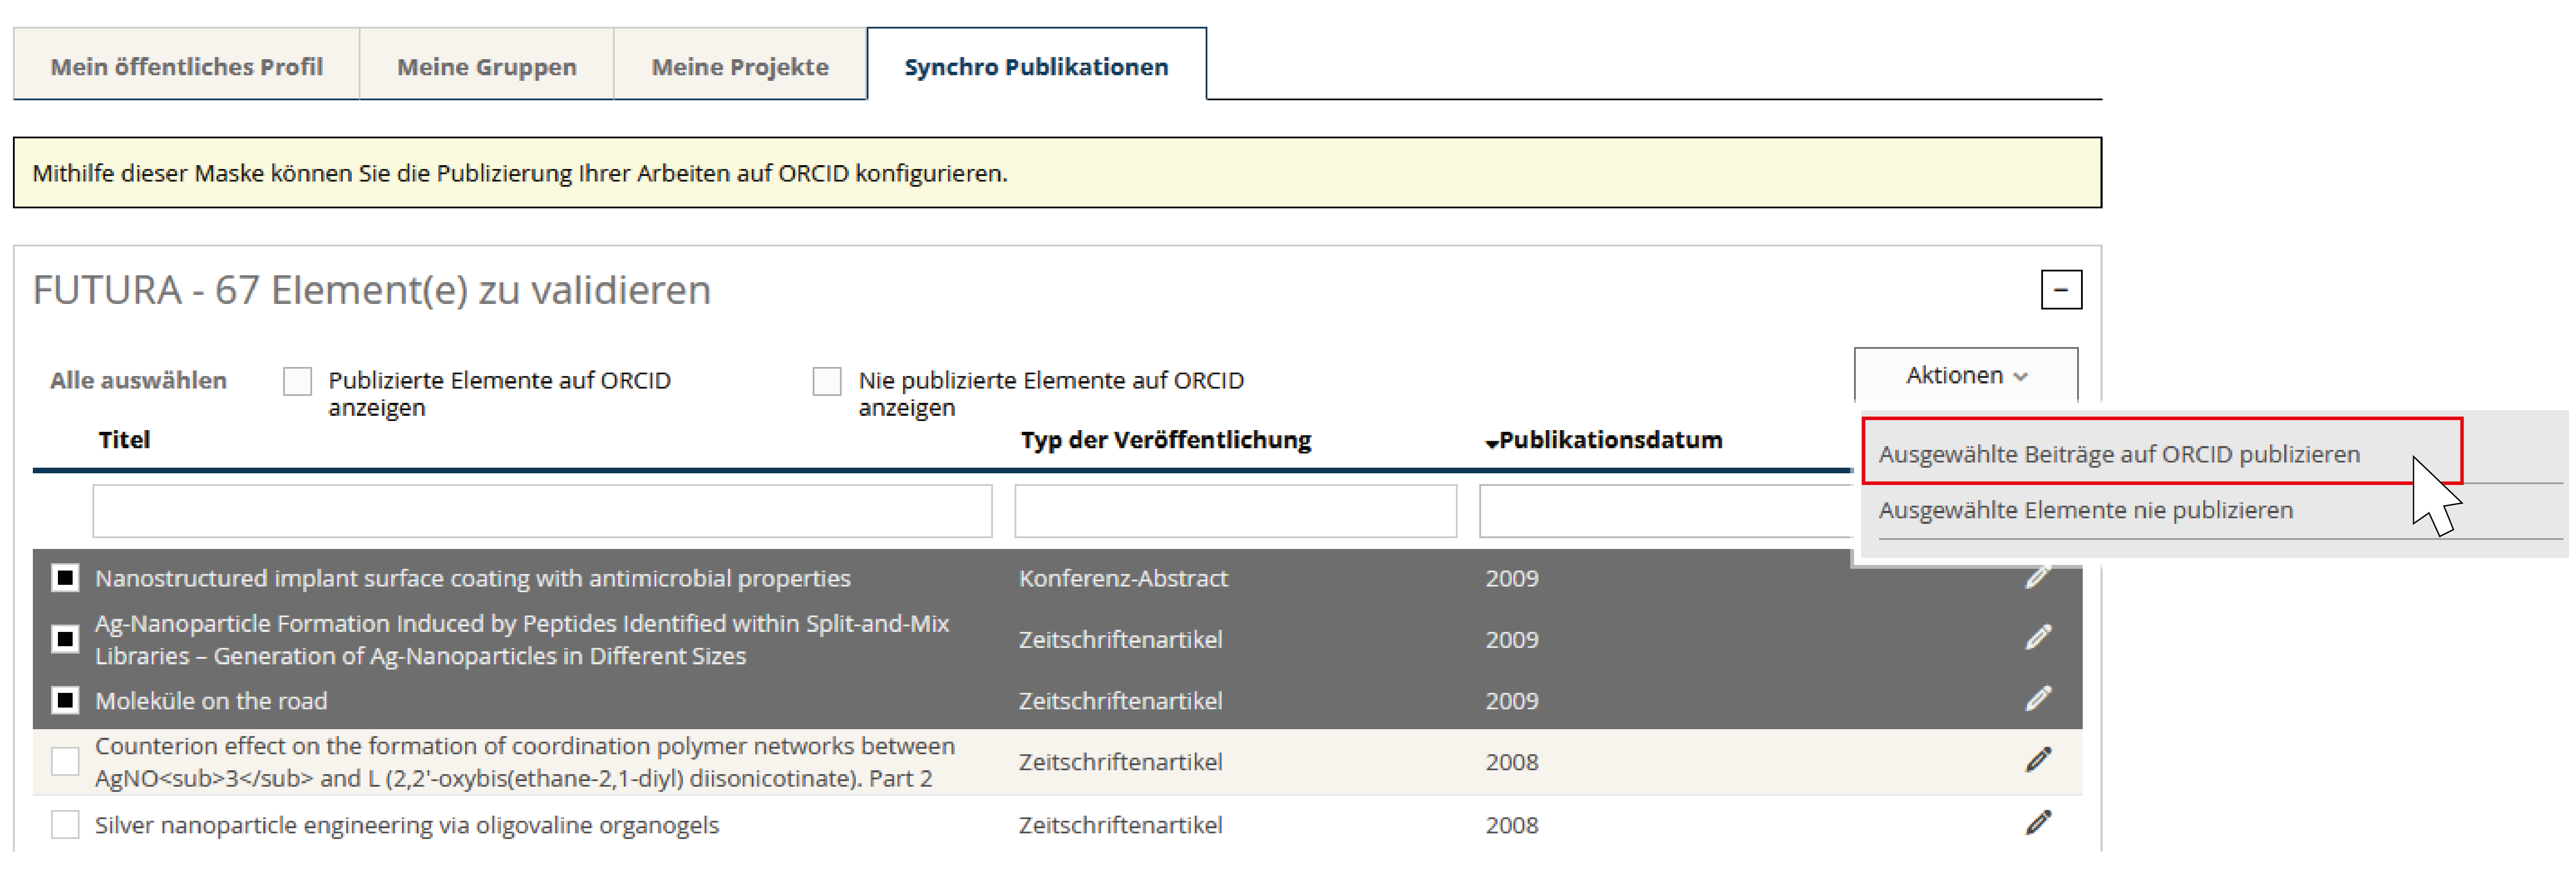Image resolution: width=2576 pixels, height=893 pixels.
Task: Click Zeitschriftenartikel in Silver nanoparticle row
Action: 1120,825
